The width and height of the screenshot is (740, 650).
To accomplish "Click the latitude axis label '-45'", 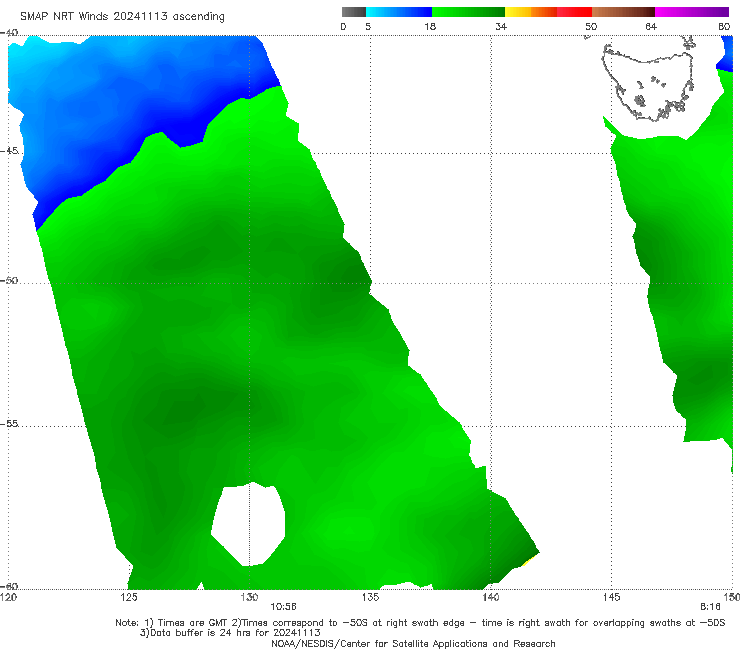I will click(x=9, y=151).
